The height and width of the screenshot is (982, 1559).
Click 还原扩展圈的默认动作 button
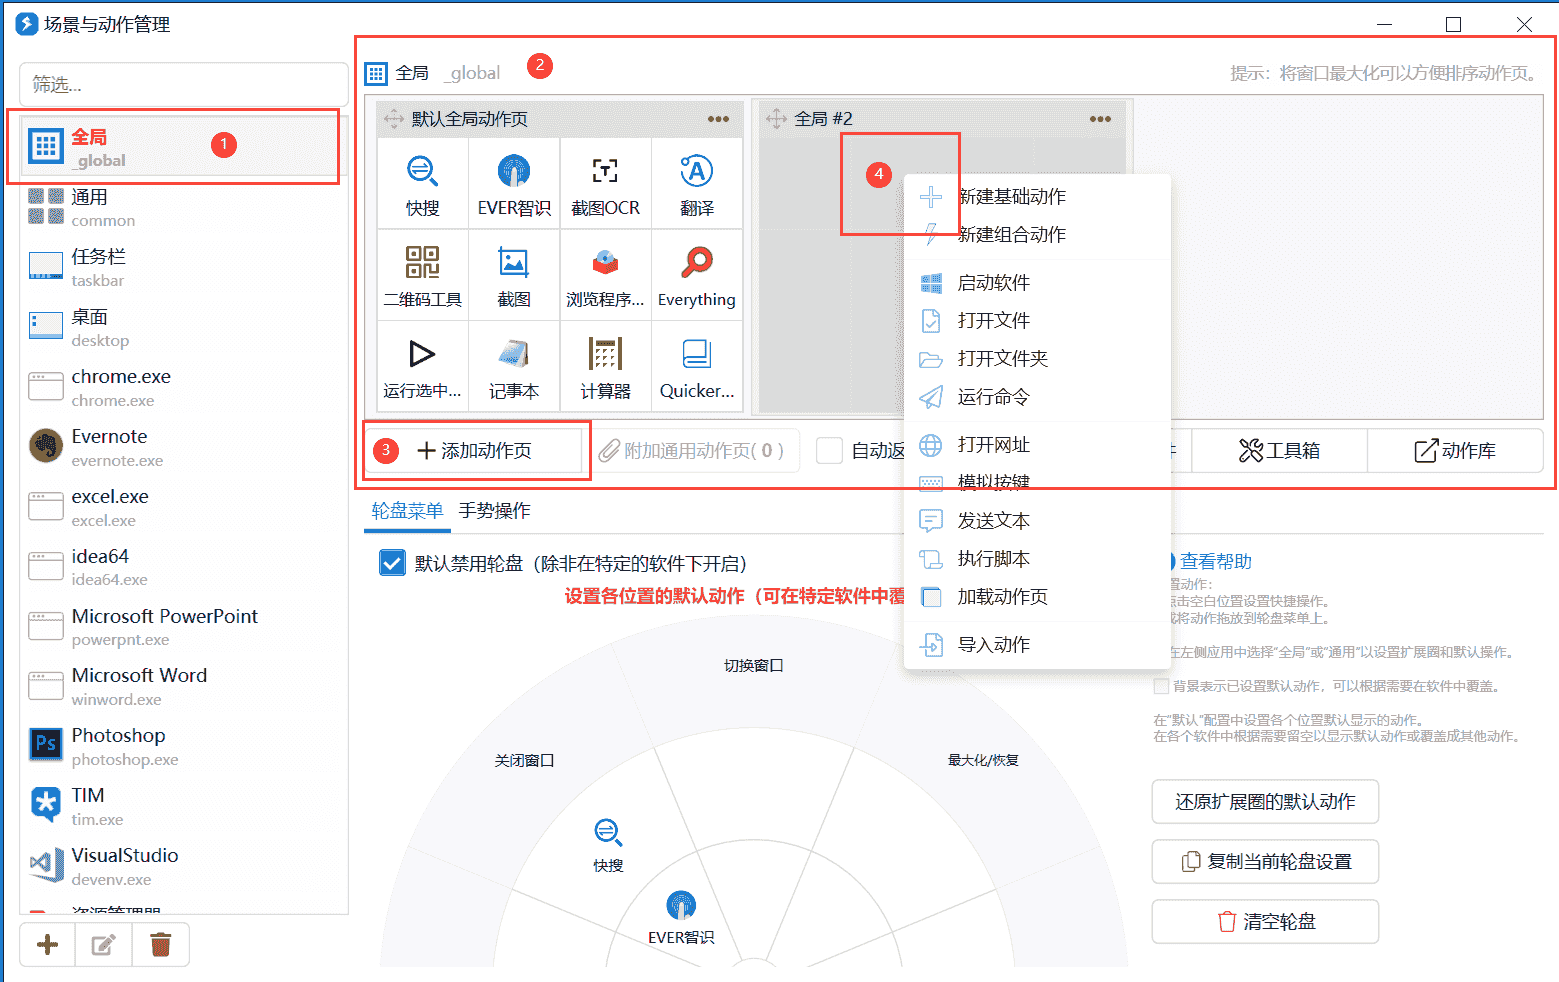1265,802
